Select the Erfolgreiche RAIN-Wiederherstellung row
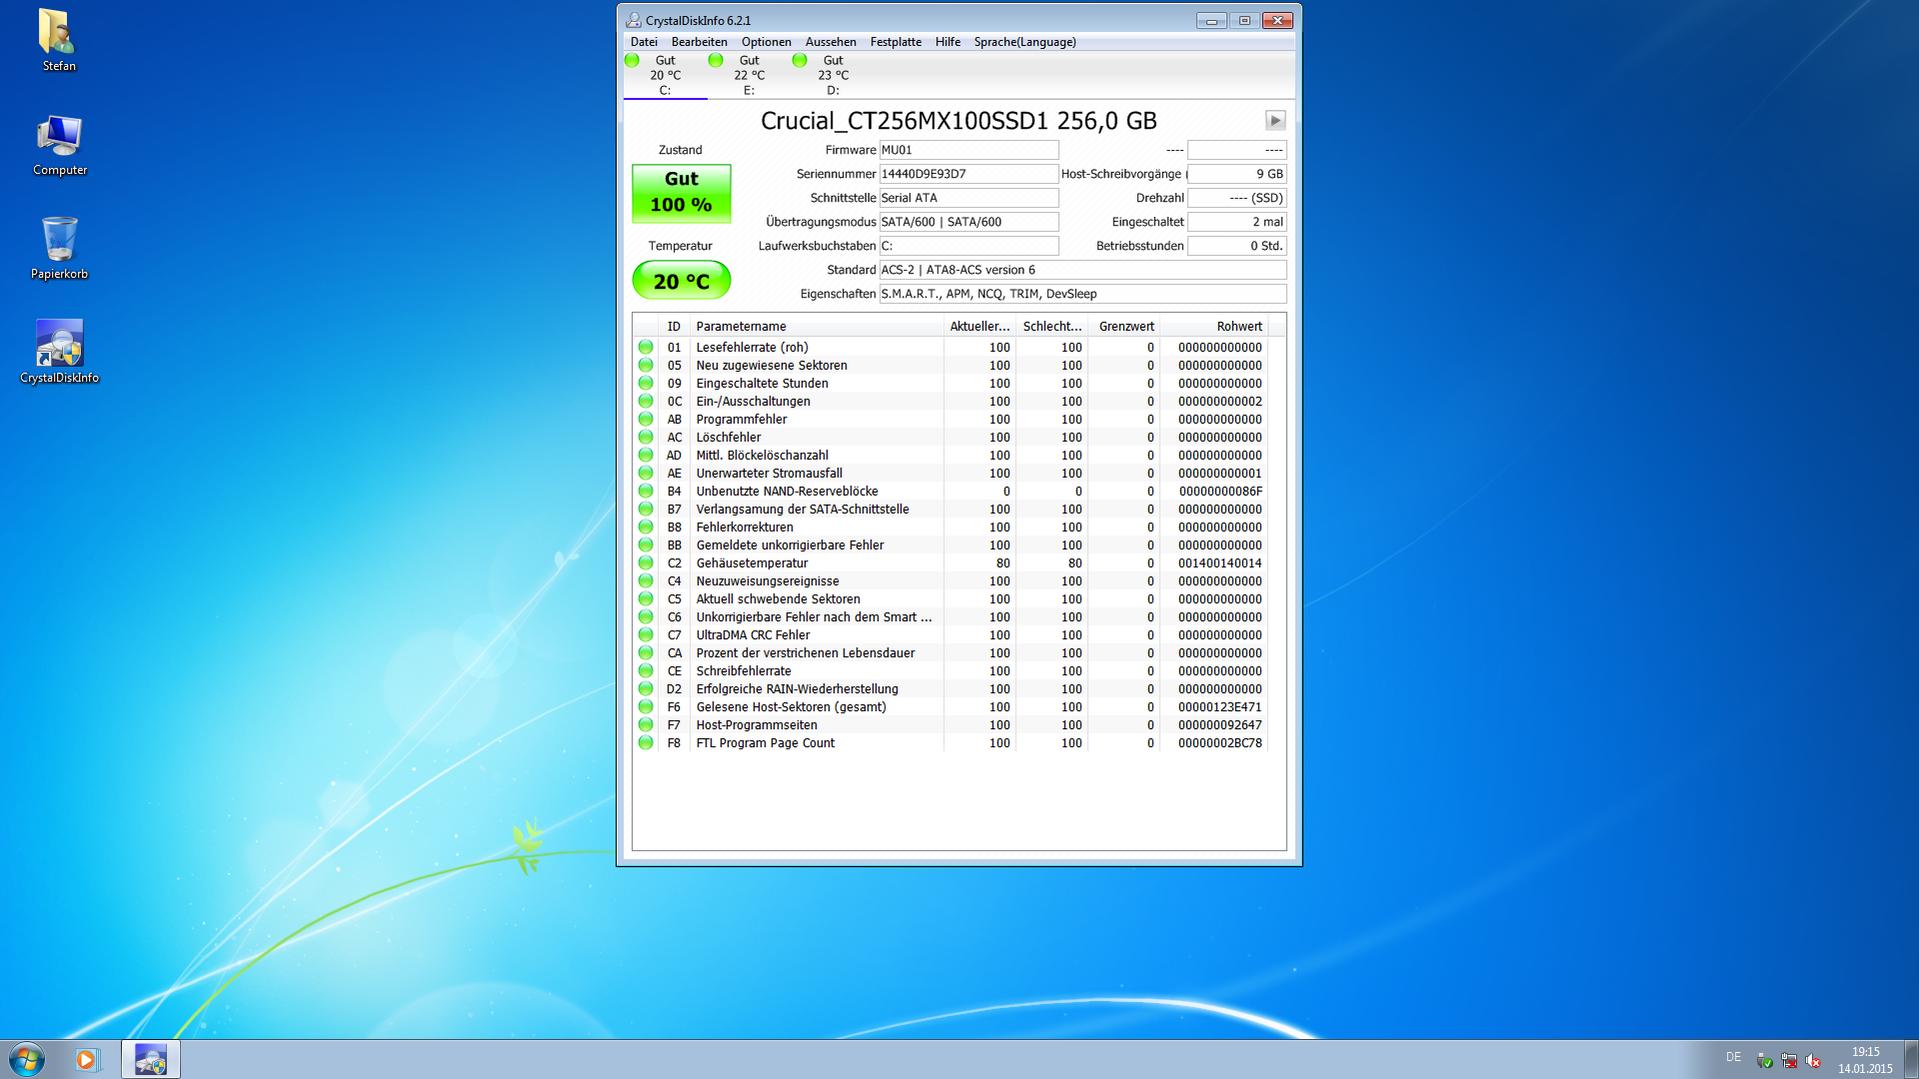Viewport: 1919px width, 1079px height. 950,689
